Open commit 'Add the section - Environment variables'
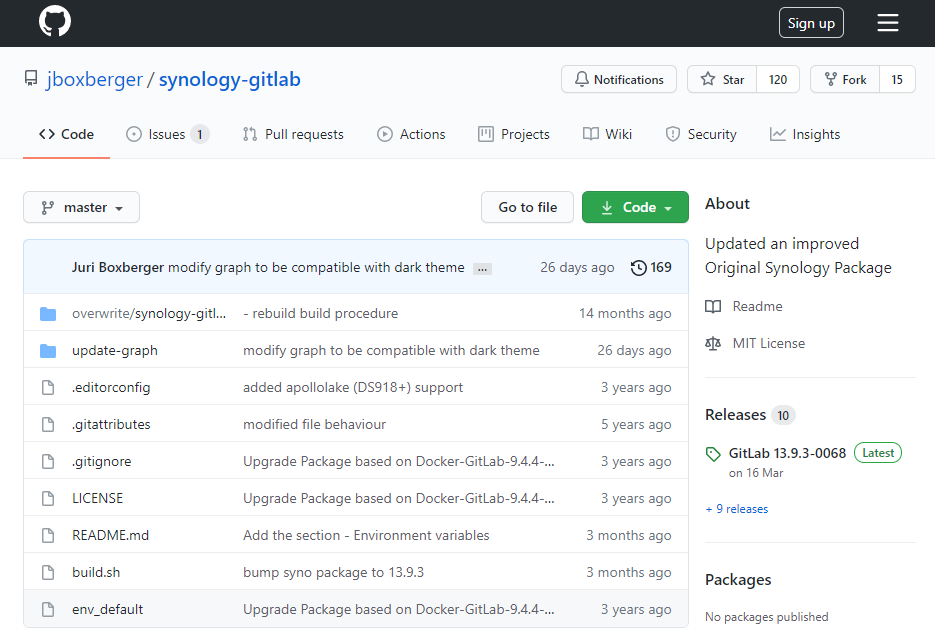The width and height of the screenshot is (935, 643). 366,536
